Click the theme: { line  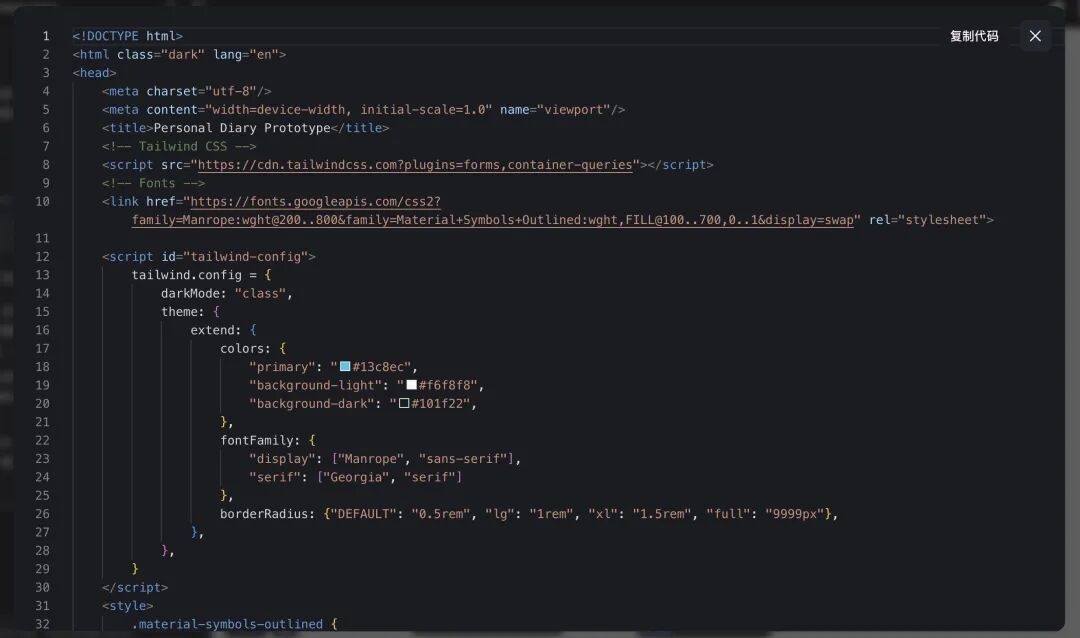pos(190,311)
